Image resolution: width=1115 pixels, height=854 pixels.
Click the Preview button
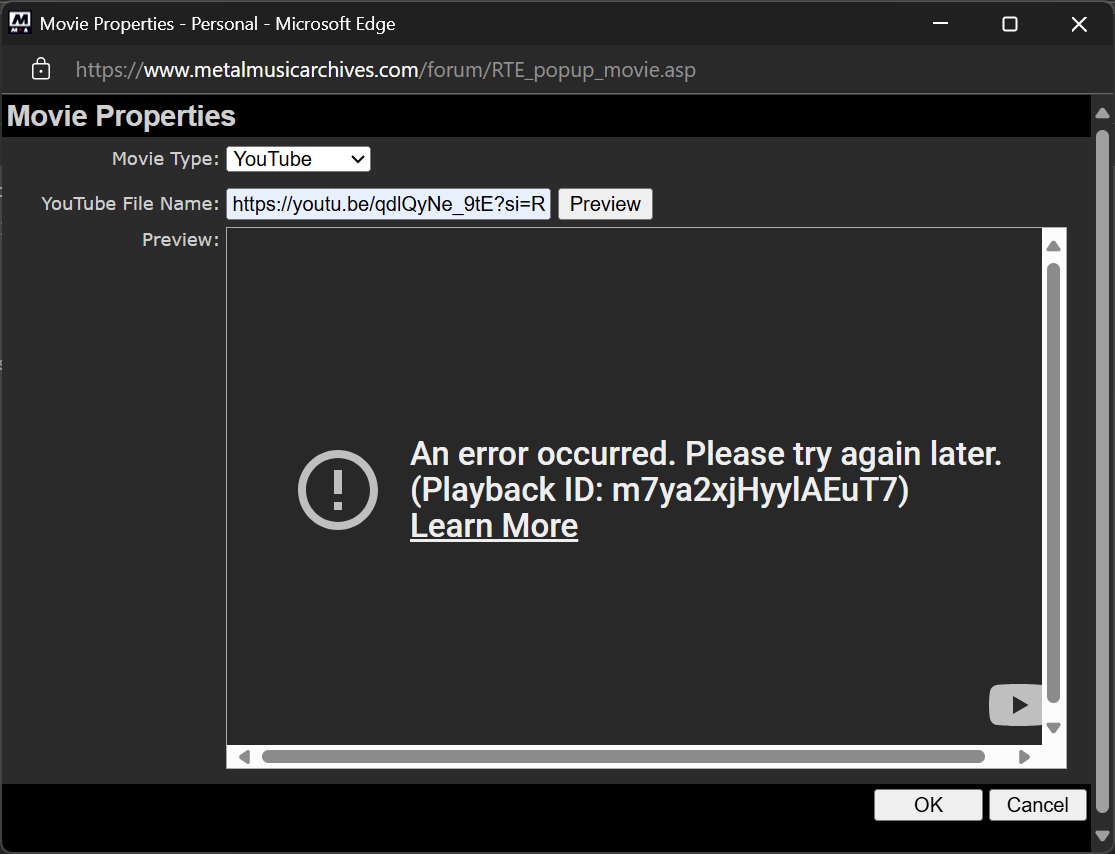[605, 204]
